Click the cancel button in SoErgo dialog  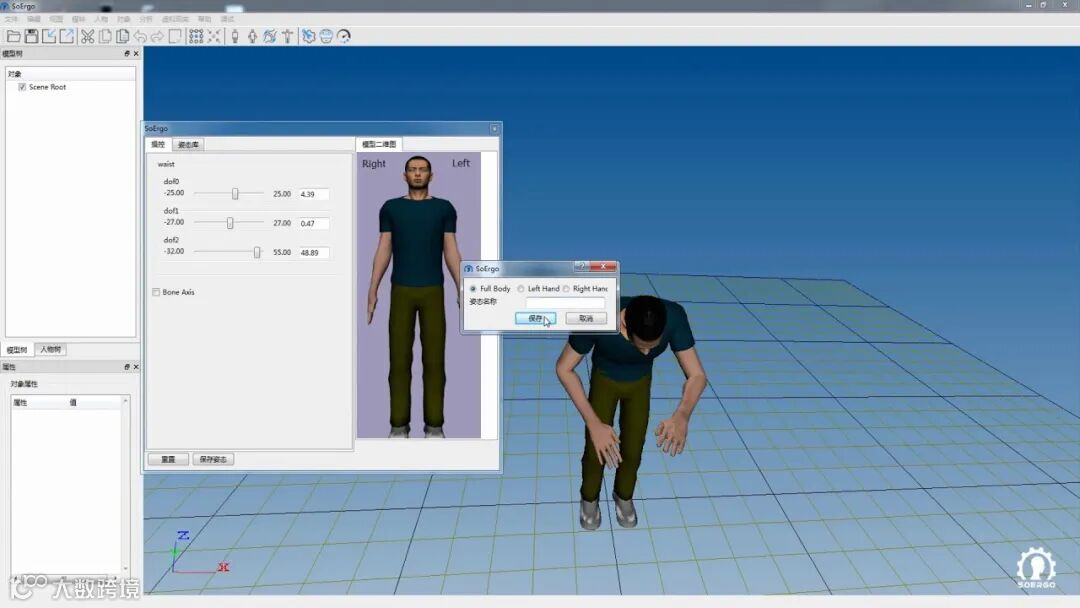click(x=586, y=318)
